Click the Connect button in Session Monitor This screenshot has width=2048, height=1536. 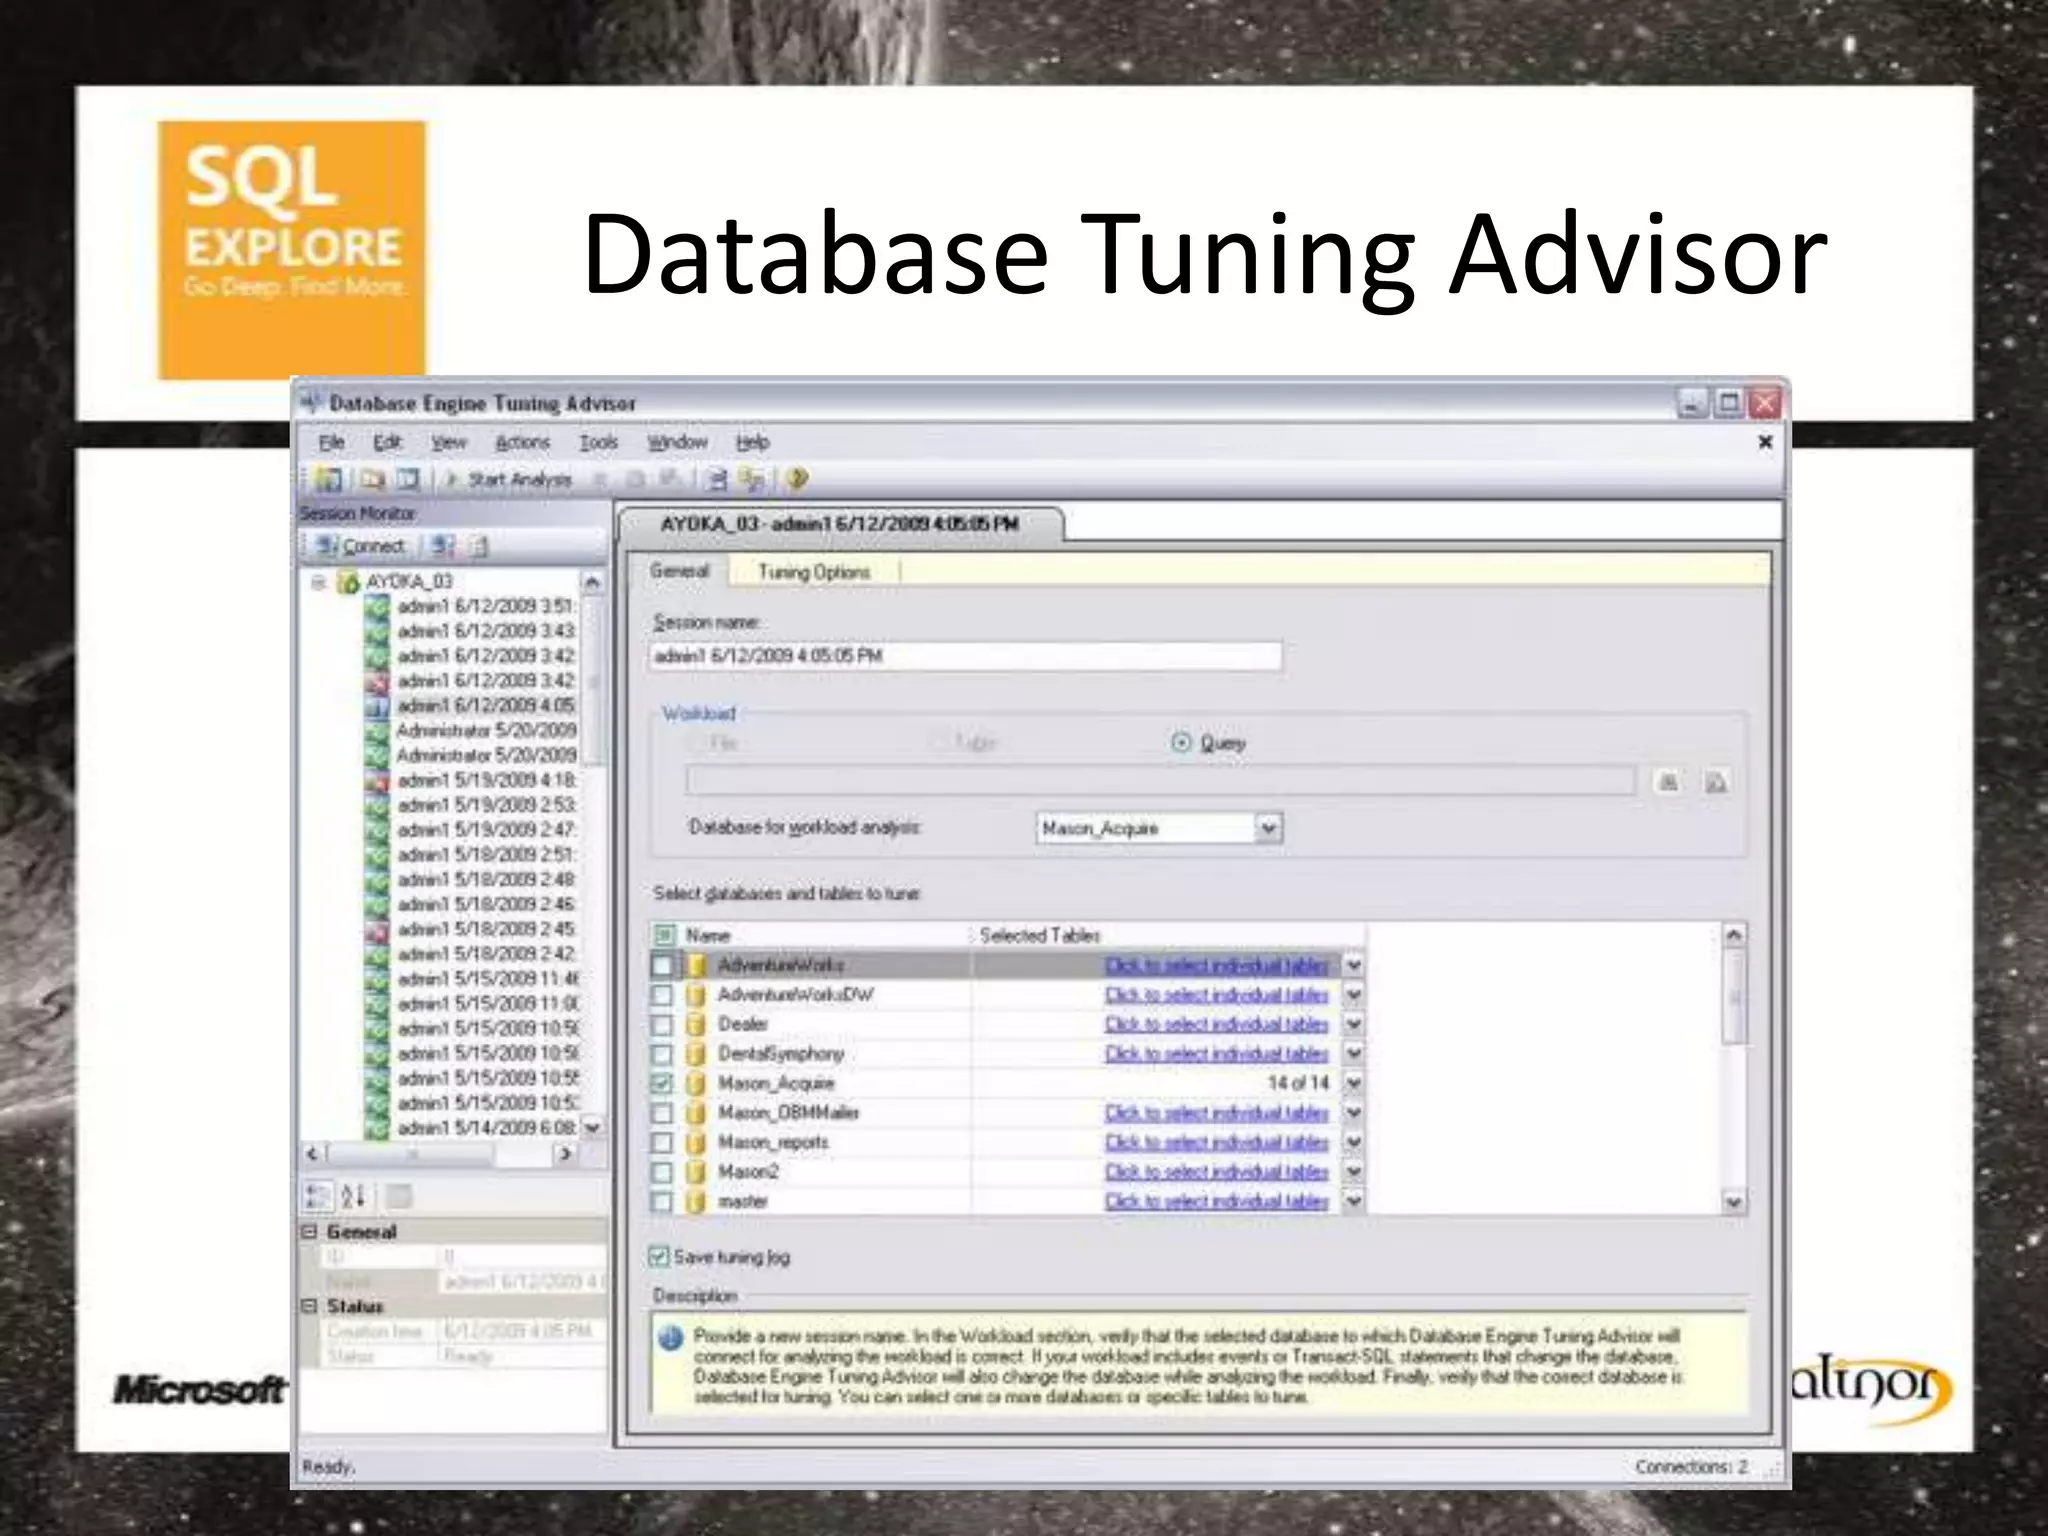[362, 546]
